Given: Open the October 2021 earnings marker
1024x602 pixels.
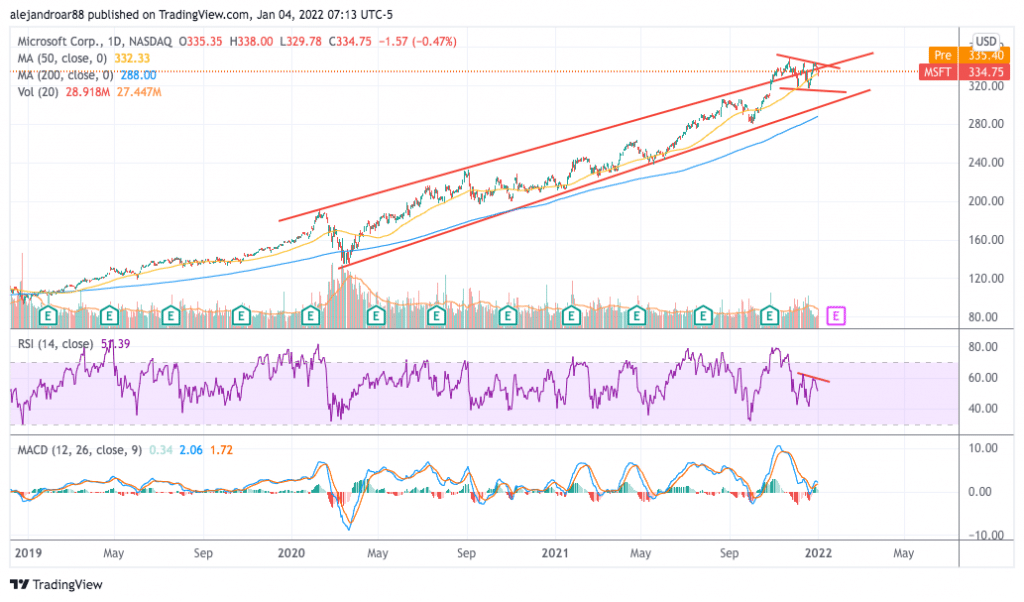Looking at the screenshot, I should [770, 317].
